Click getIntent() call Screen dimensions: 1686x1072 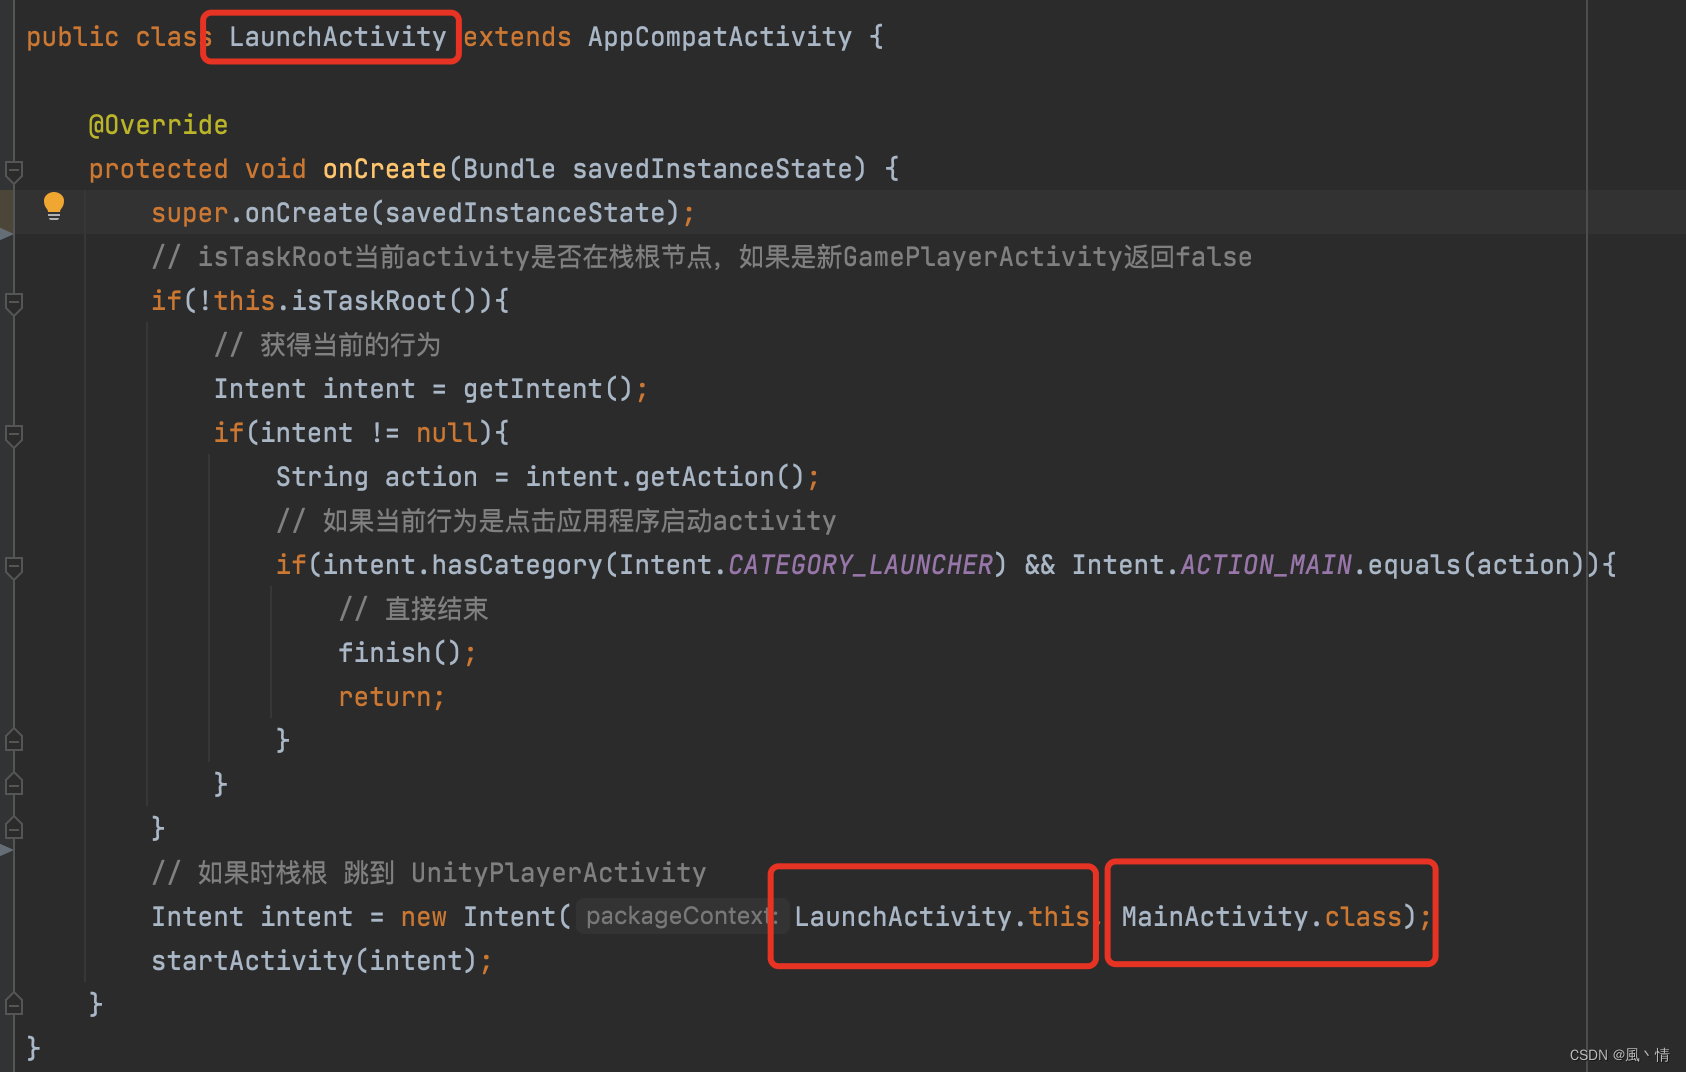coord(548,389)
